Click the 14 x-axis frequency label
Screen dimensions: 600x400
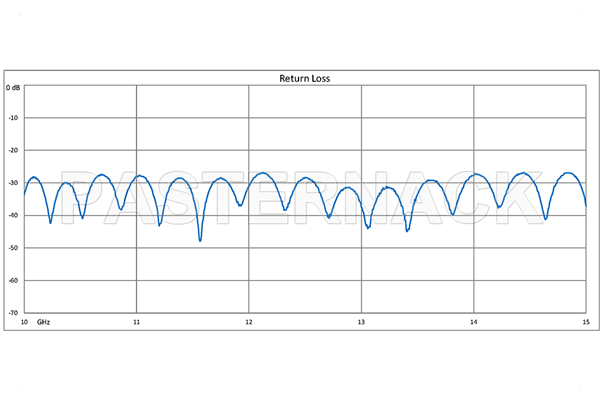[474, 323]
